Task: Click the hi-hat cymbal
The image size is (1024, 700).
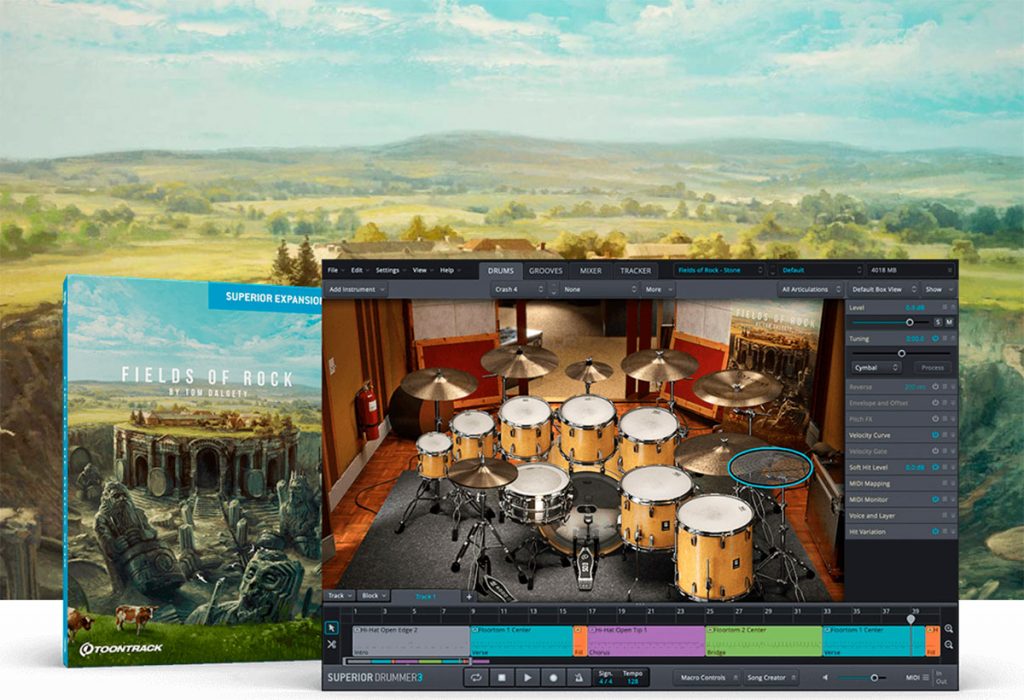Action: click(483, 472)
